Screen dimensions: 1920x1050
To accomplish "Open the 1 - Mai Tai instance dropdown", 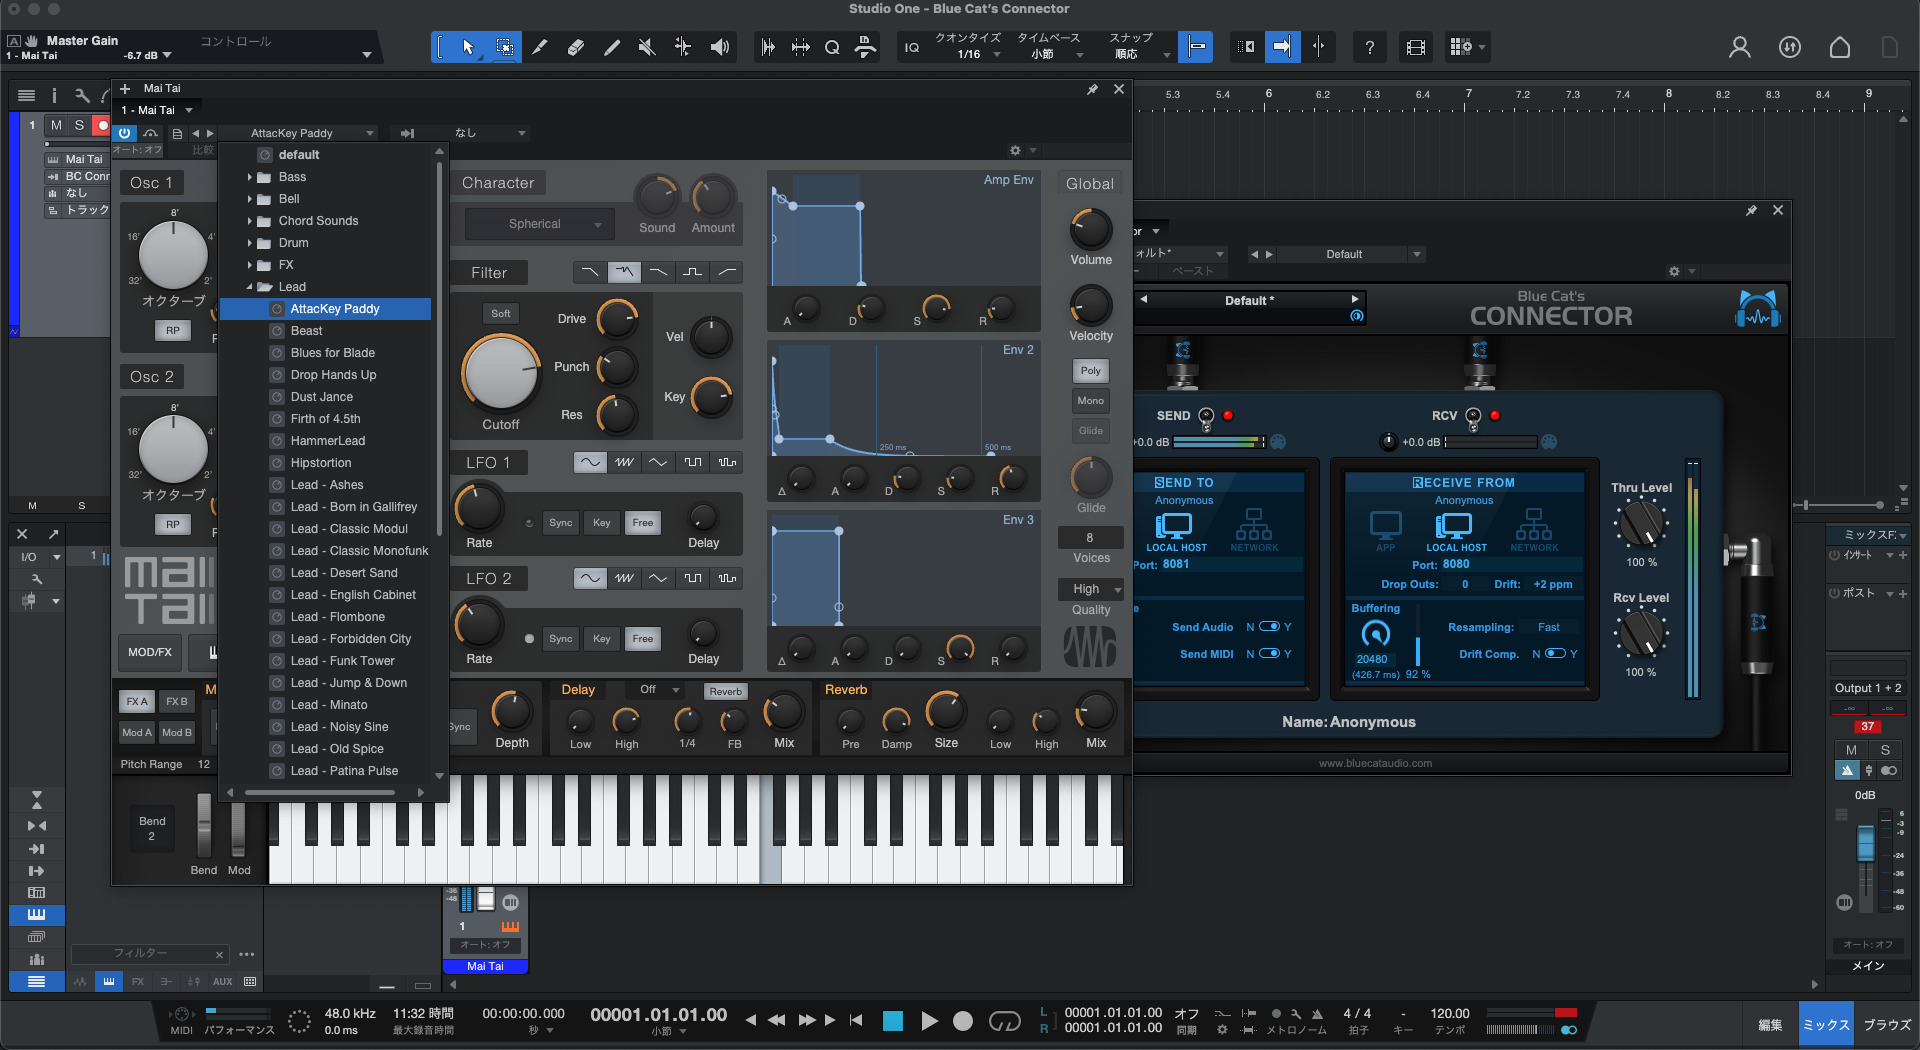I will 157,110.
